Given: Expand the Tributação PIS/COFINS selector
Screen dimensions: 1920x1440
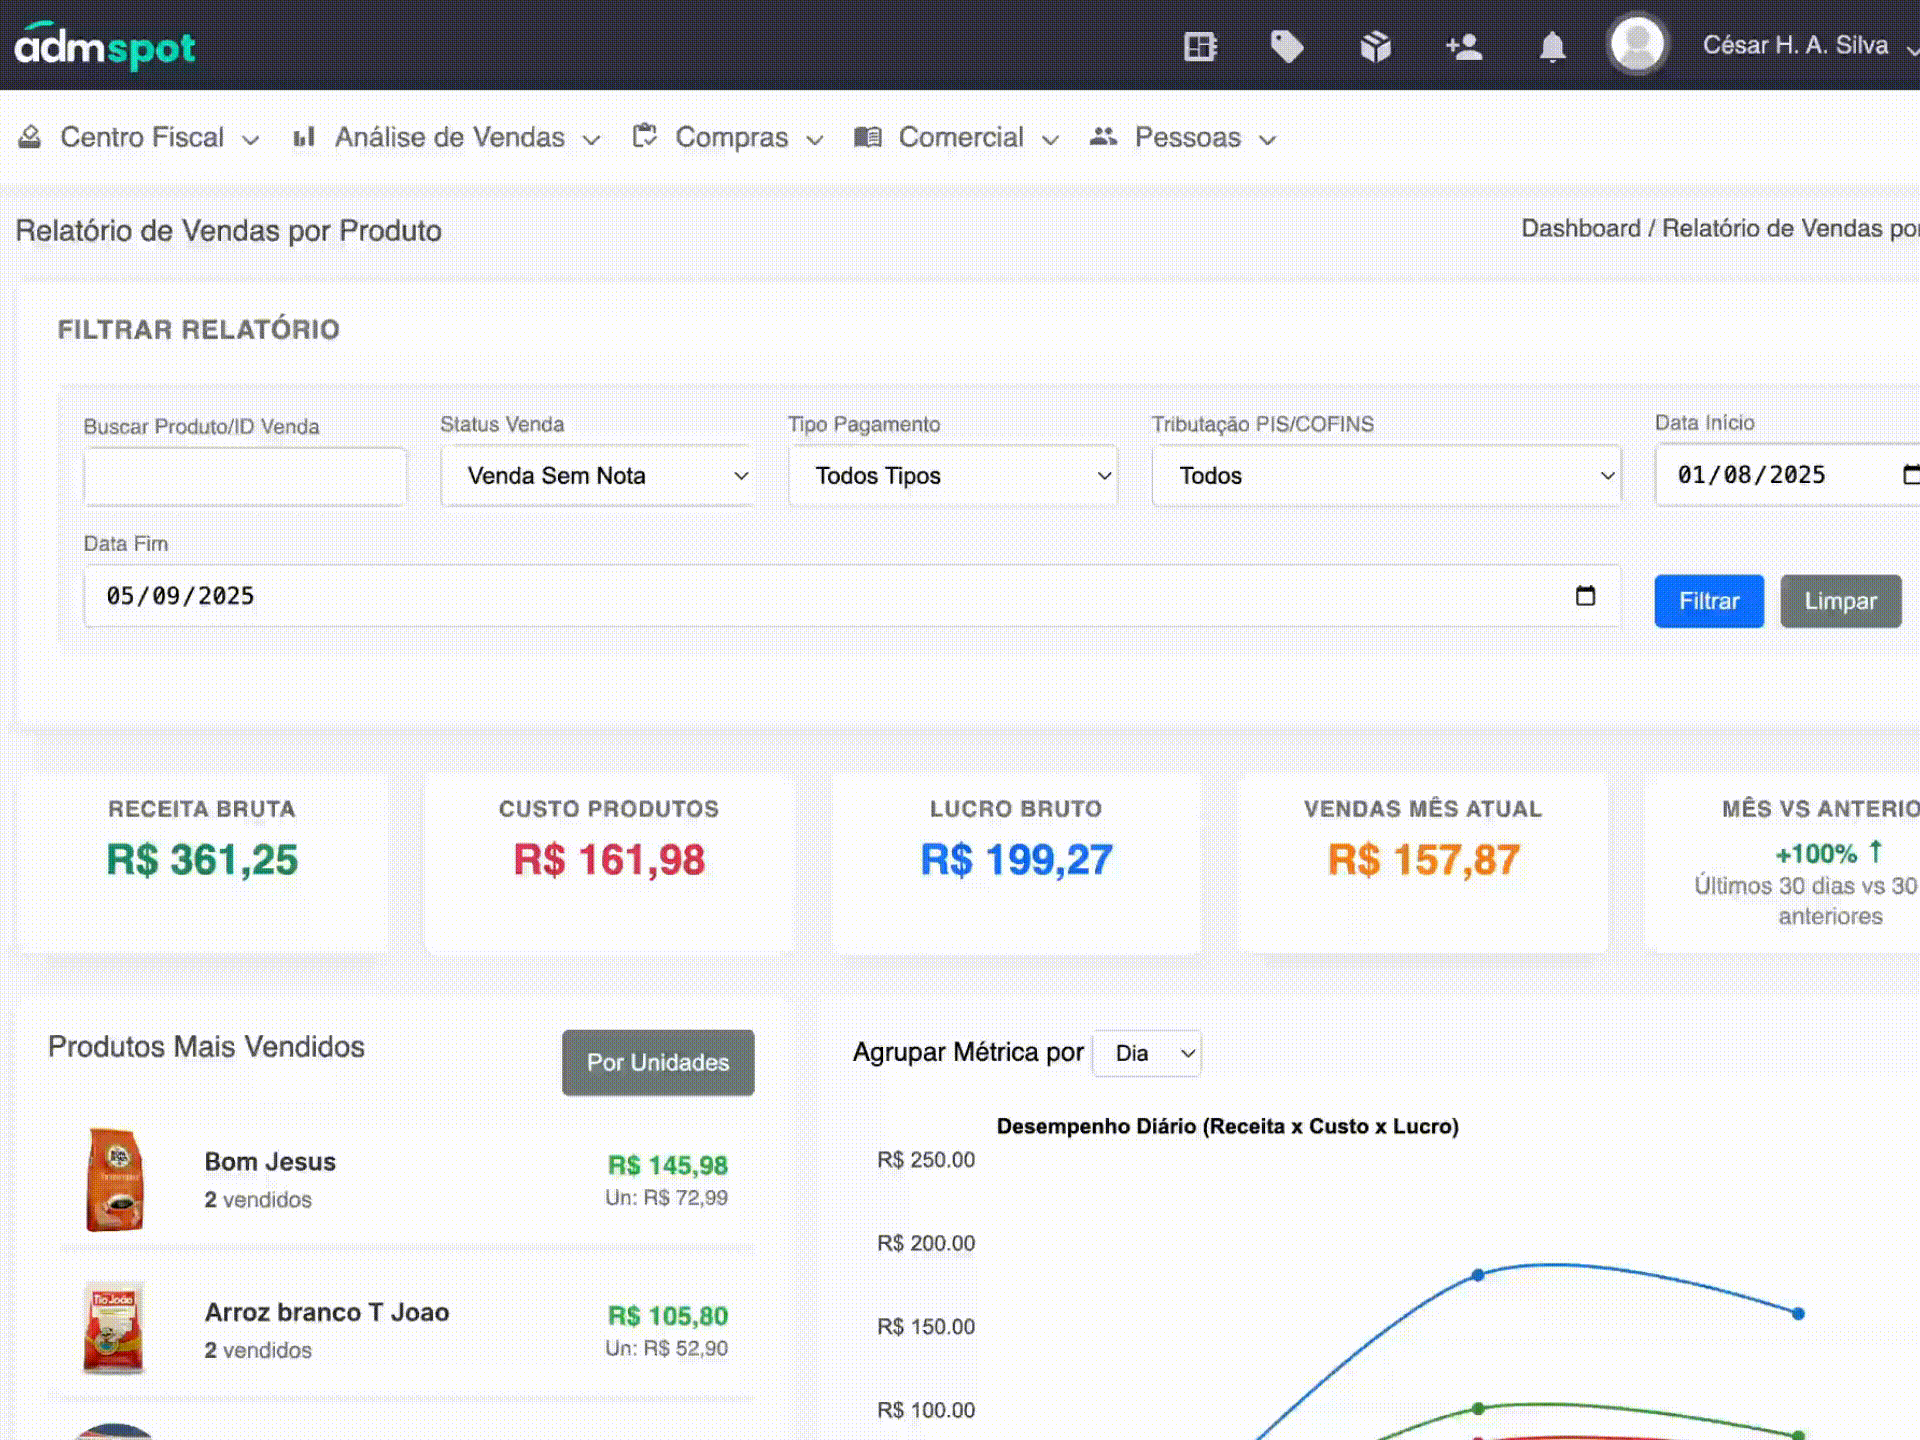Looking at the screenshot, I should point(1386,475).
